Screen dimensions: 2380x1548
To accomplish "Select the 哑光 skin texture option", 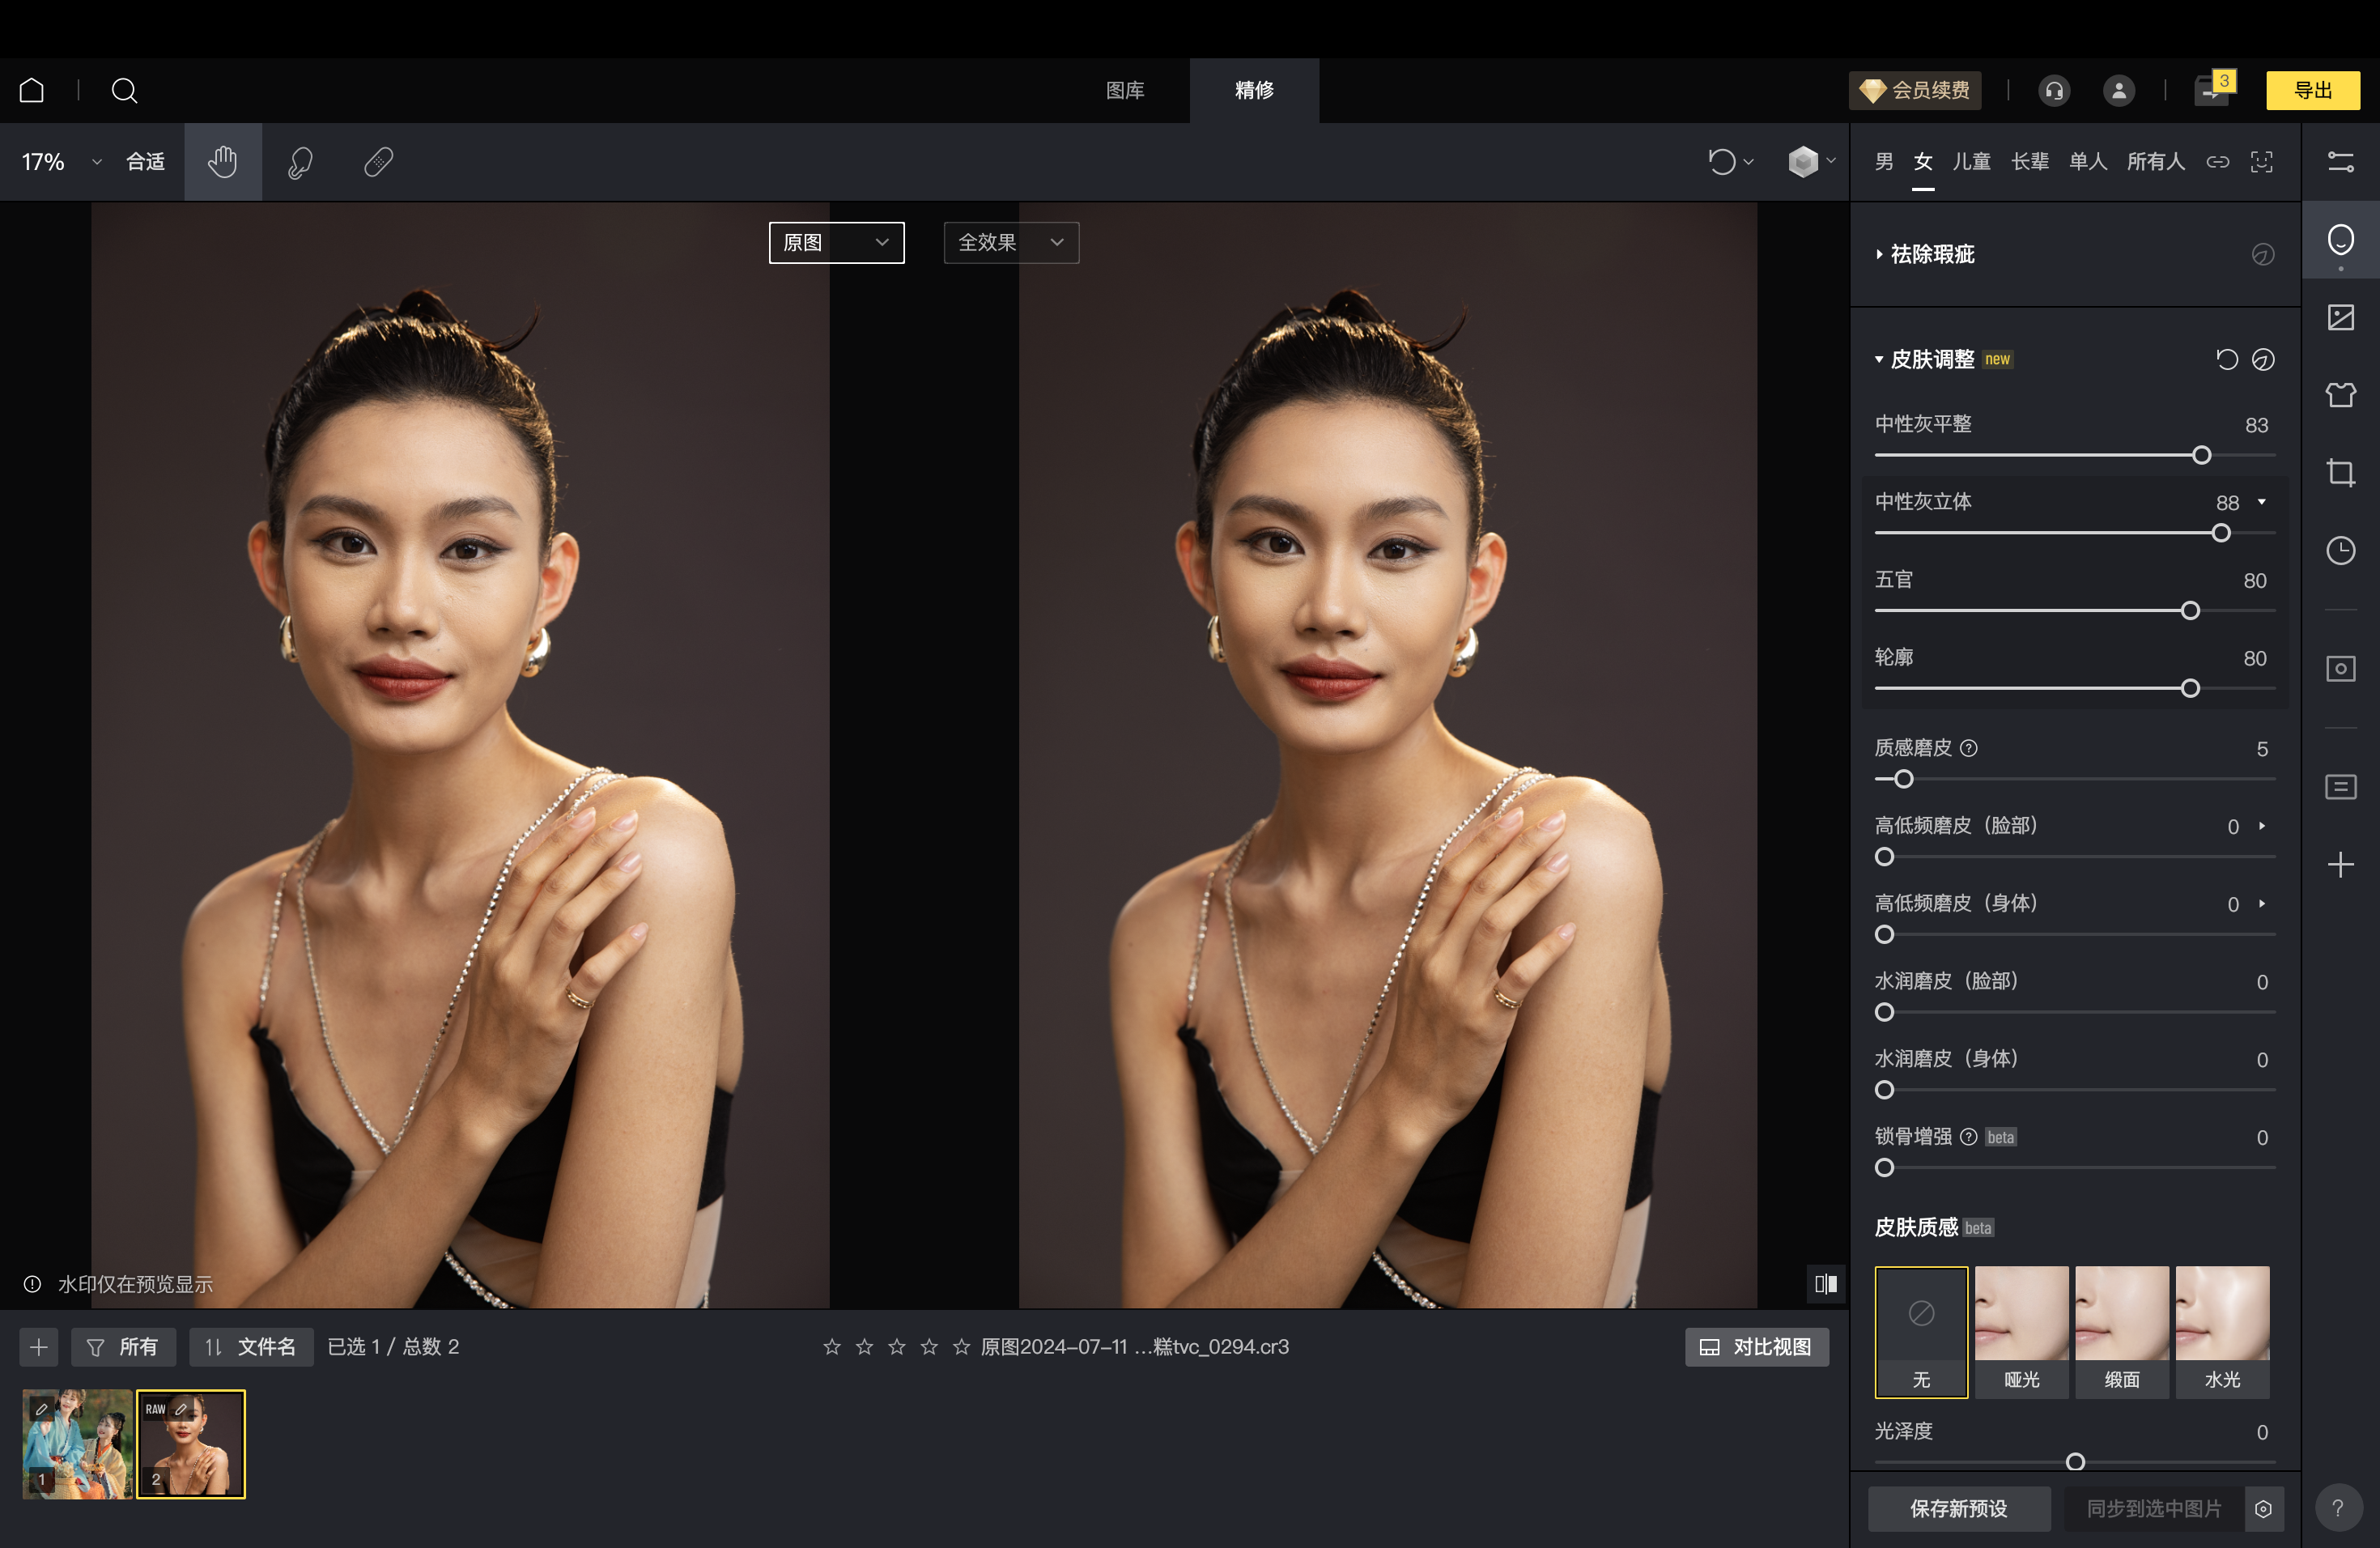I will point(2021,1330).
